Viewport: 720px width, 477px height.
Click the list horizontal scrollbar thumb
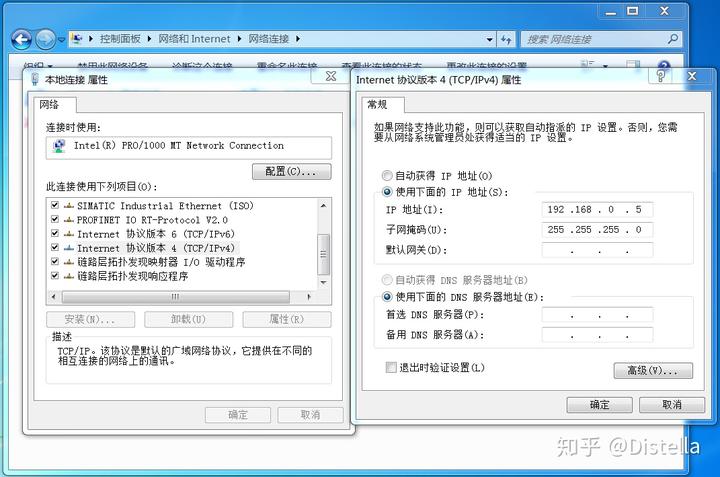(x=175, y=297)
